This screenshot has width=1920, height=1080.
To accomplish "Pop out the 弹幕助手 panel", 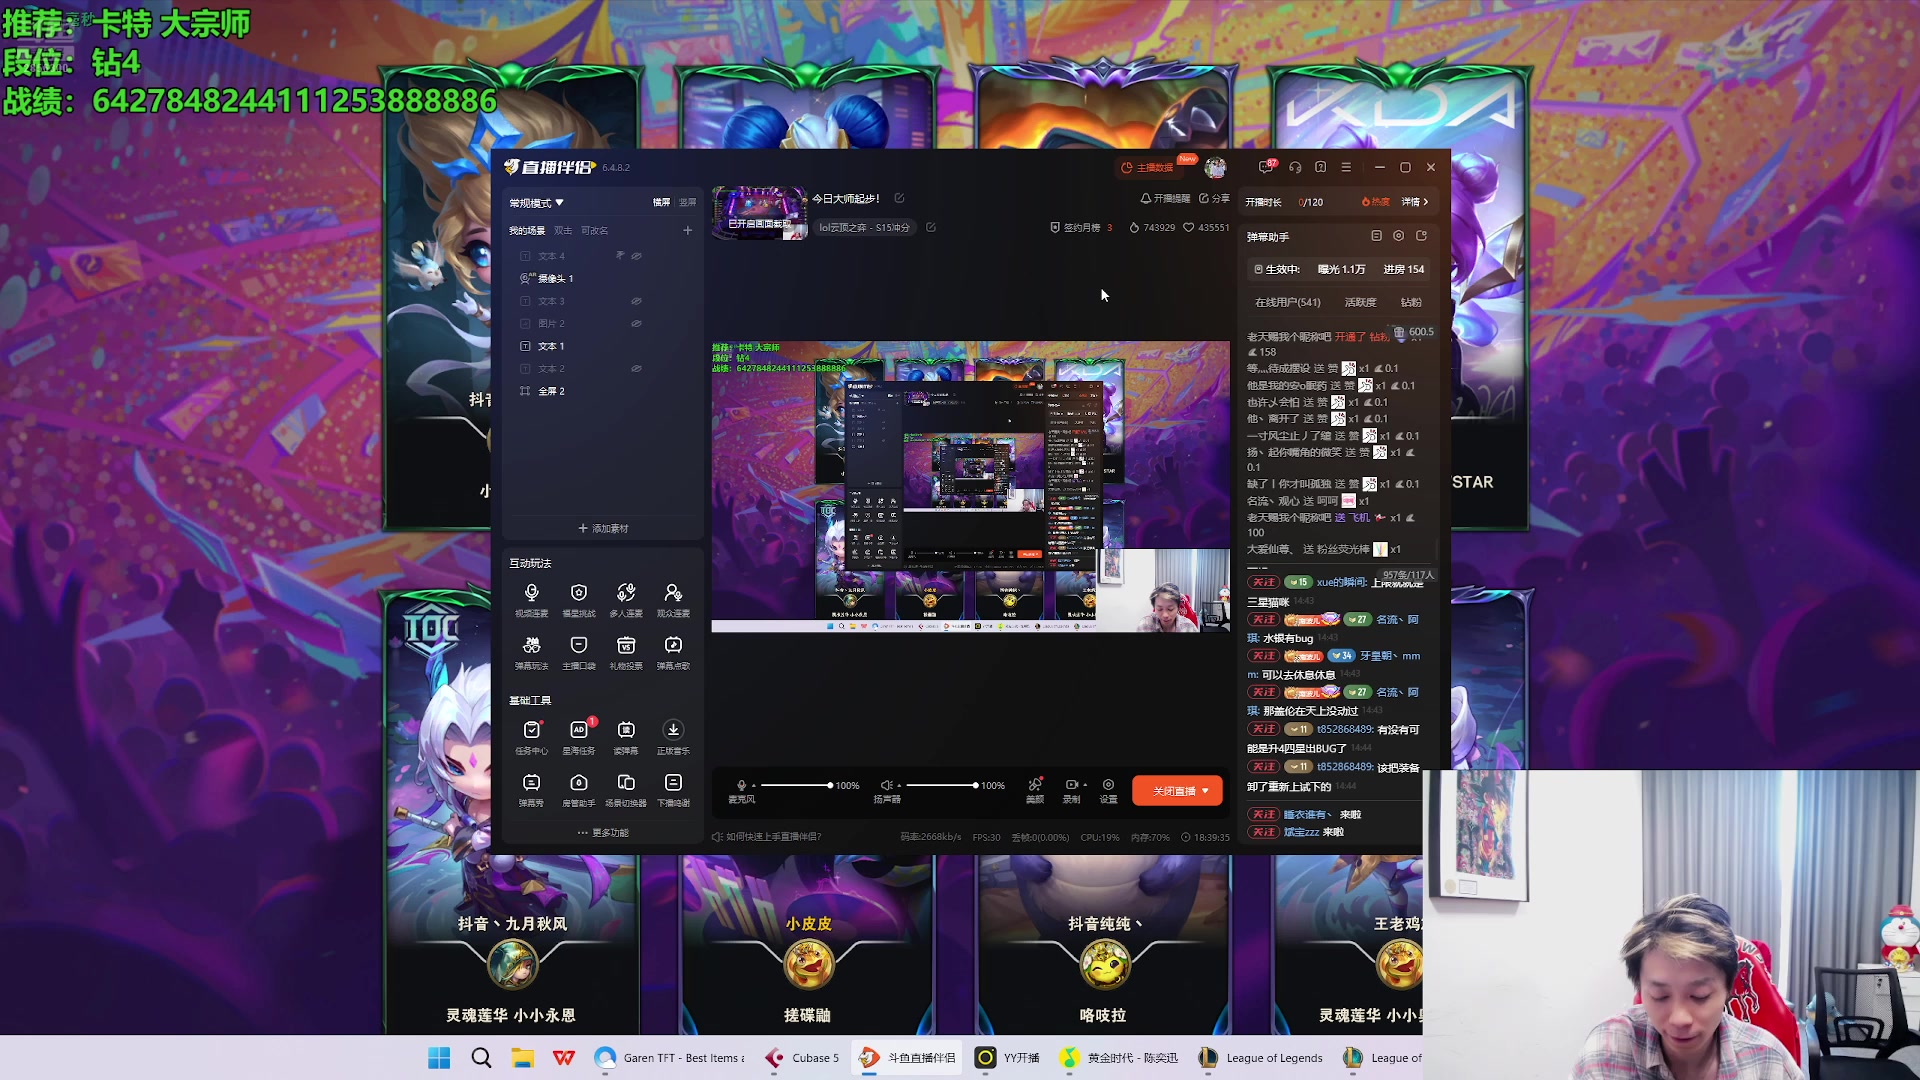I will (1421, 236).
